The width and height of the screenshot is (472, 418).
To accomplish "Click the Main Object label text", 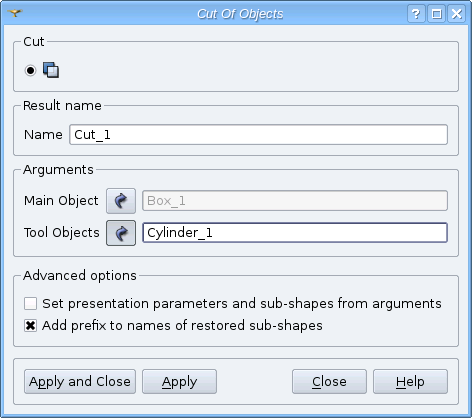I will (61, 201).
